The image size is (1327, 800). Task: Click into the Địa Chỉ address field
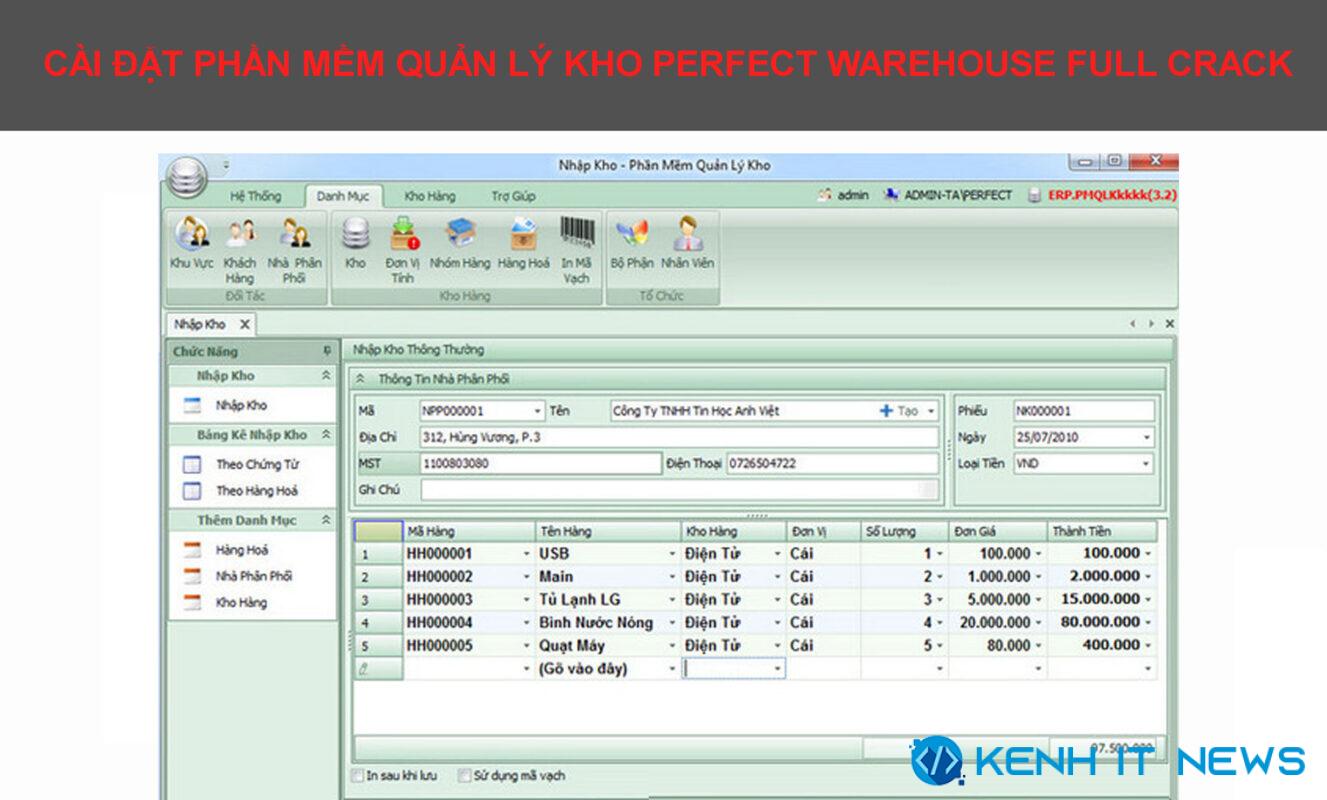tap(679, 438)
